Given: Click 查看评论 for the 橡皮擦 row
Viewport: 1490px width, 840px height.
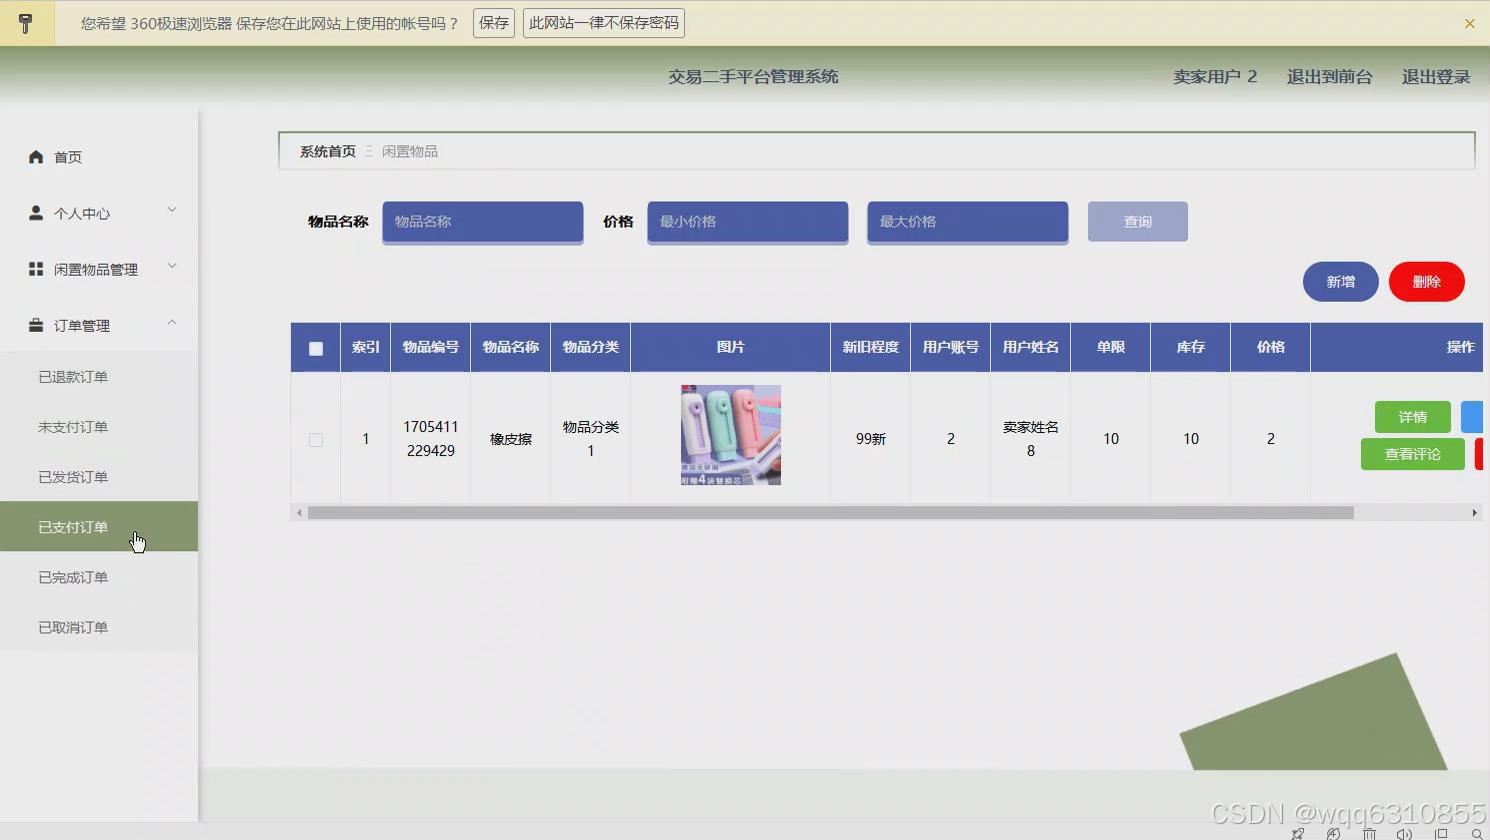Looking at the screenshot, I should click(x=1413, y=454).
